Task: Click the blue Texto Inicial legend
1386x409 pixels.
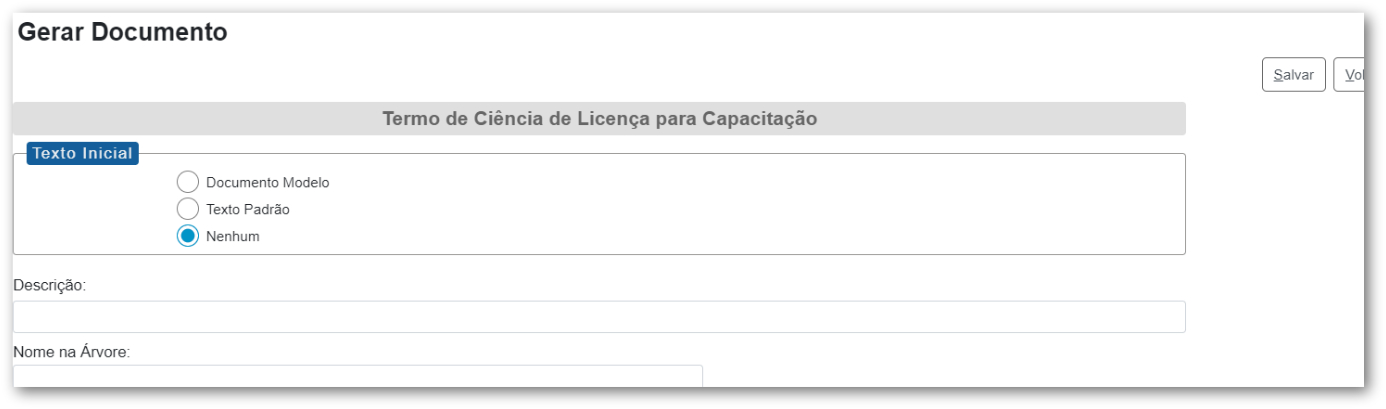Action: tap(82, 153)
